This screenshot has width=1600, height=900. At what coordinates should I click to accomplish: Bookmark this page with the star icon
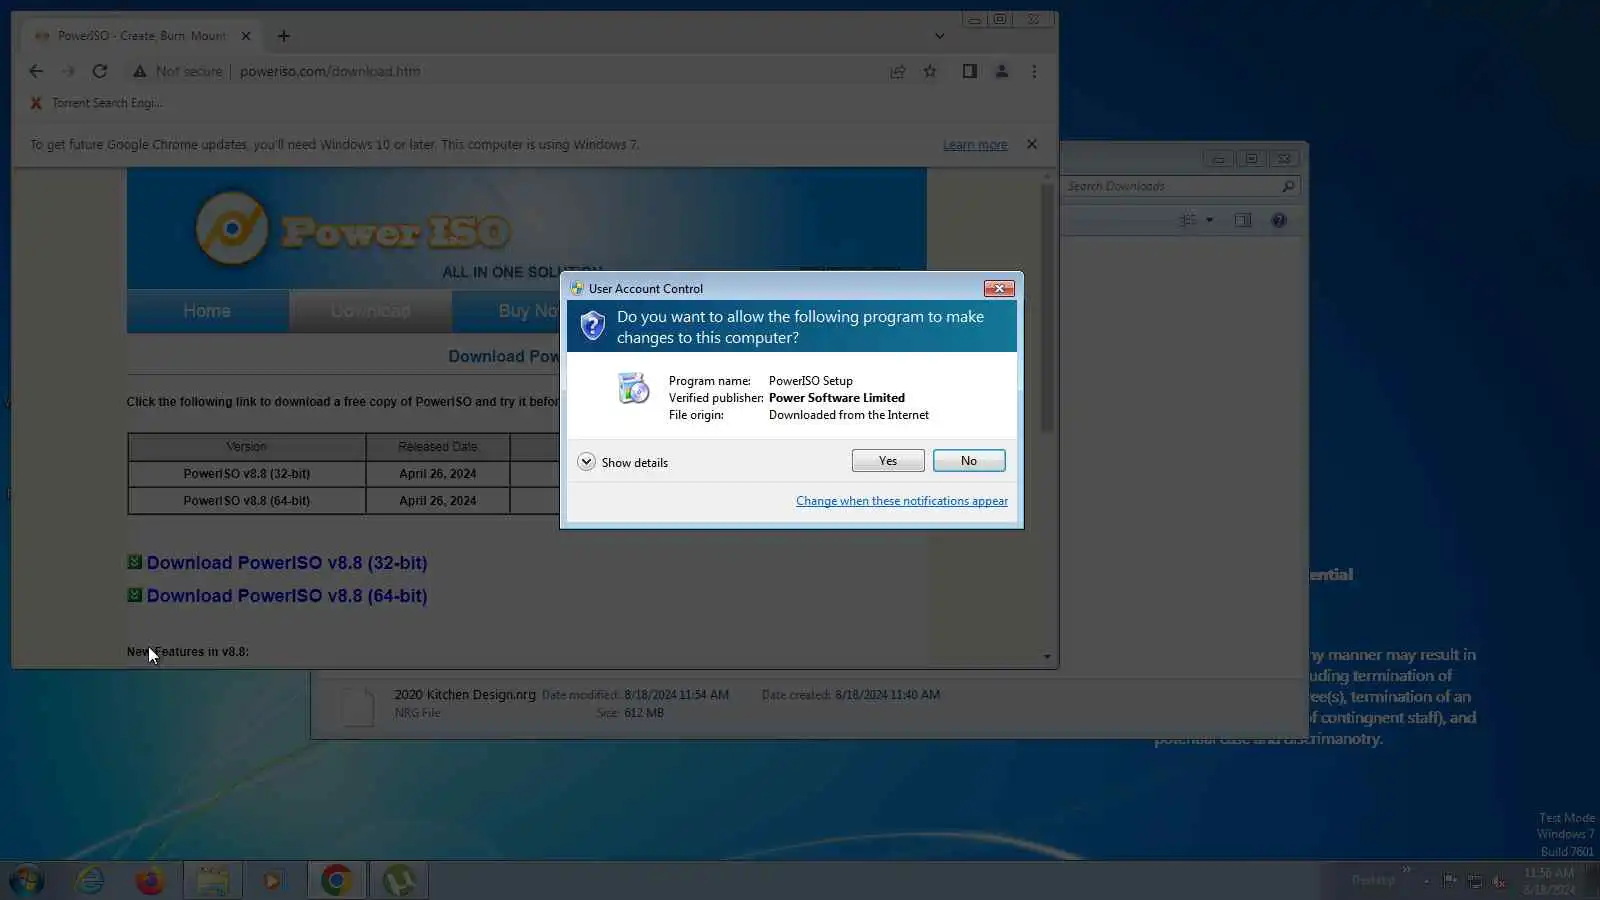(930, 71)
